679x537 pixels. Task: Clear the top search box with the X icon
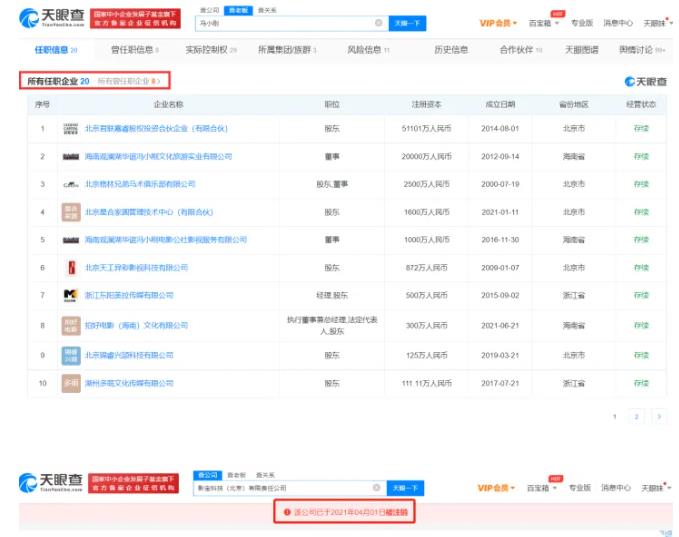point(378,23)
